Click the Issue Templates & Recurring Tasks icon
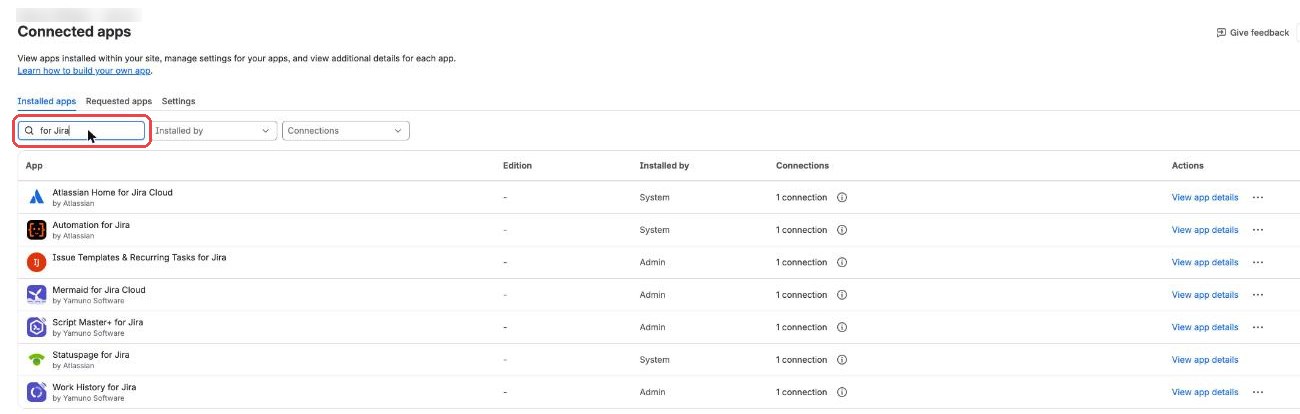The width and height of the screenshot is (1300, 414). click(36, 262)
